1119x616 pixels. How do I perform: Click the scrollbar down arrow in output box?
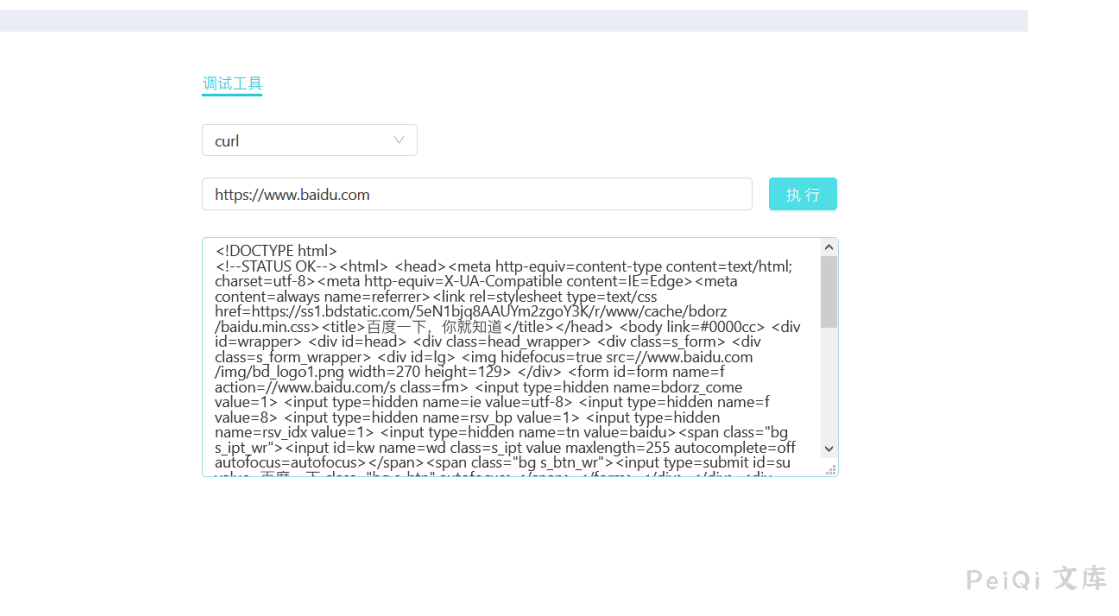tap(829, 449)
